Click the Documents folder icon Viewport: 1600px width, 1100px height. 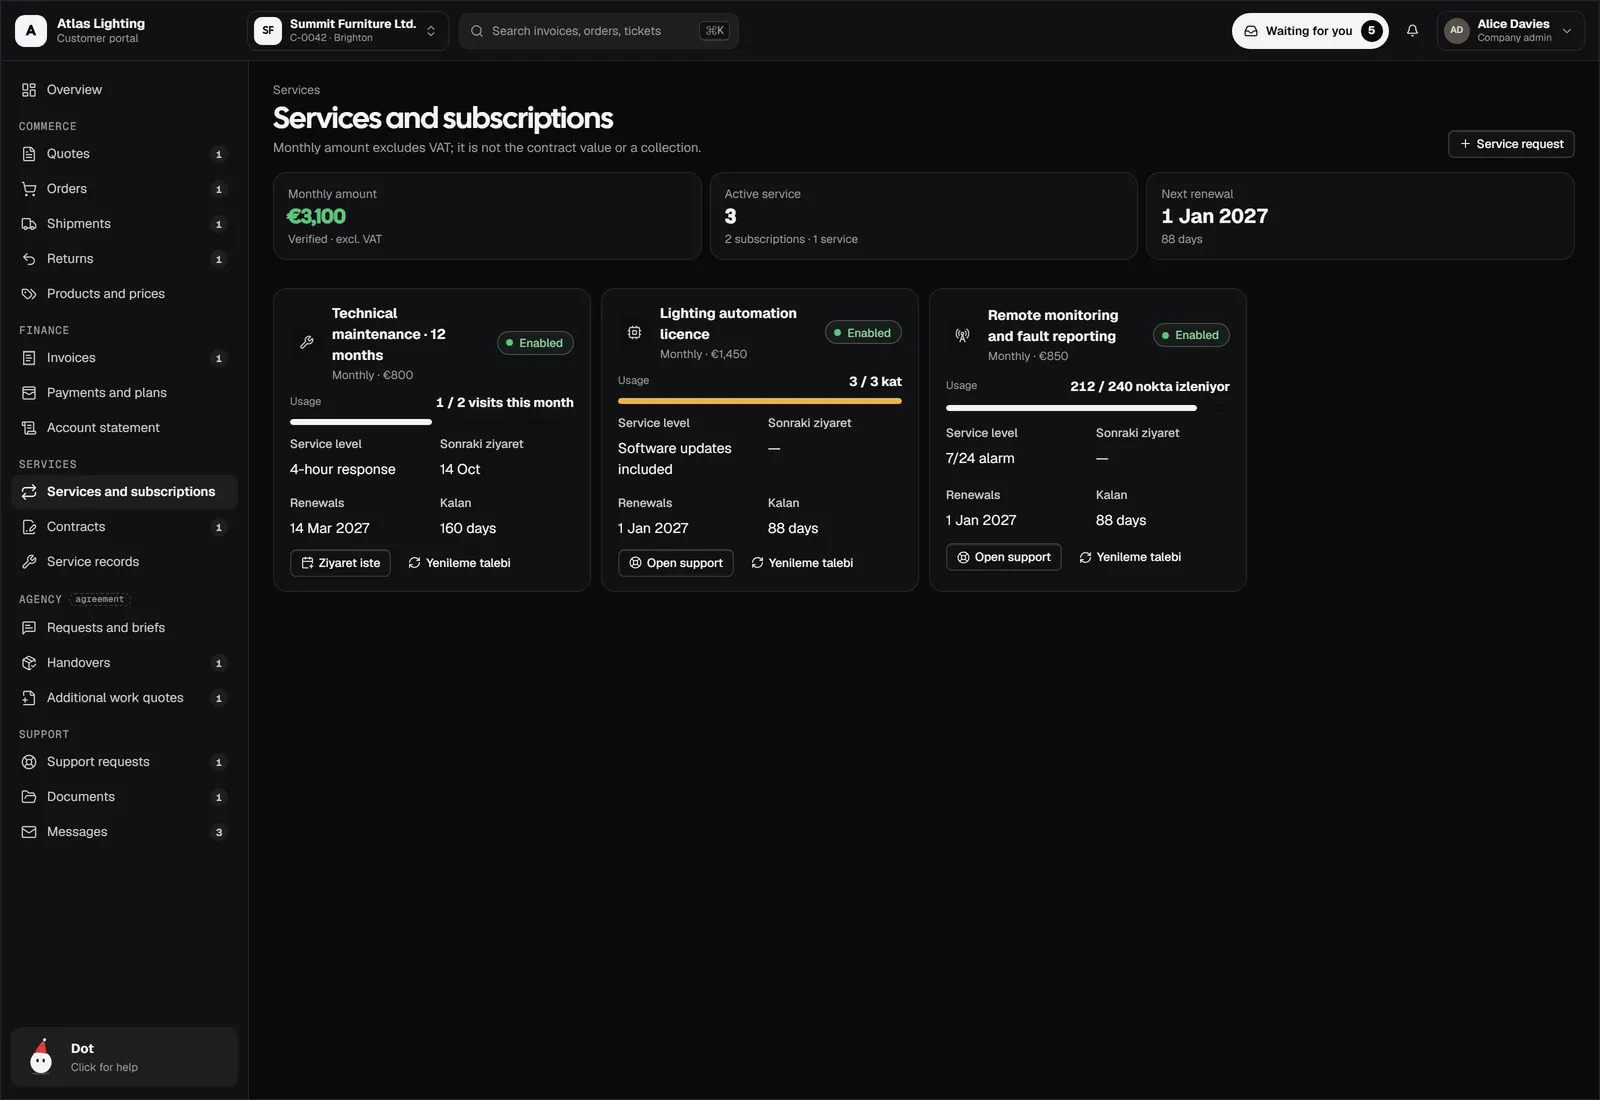click(29, 797)
